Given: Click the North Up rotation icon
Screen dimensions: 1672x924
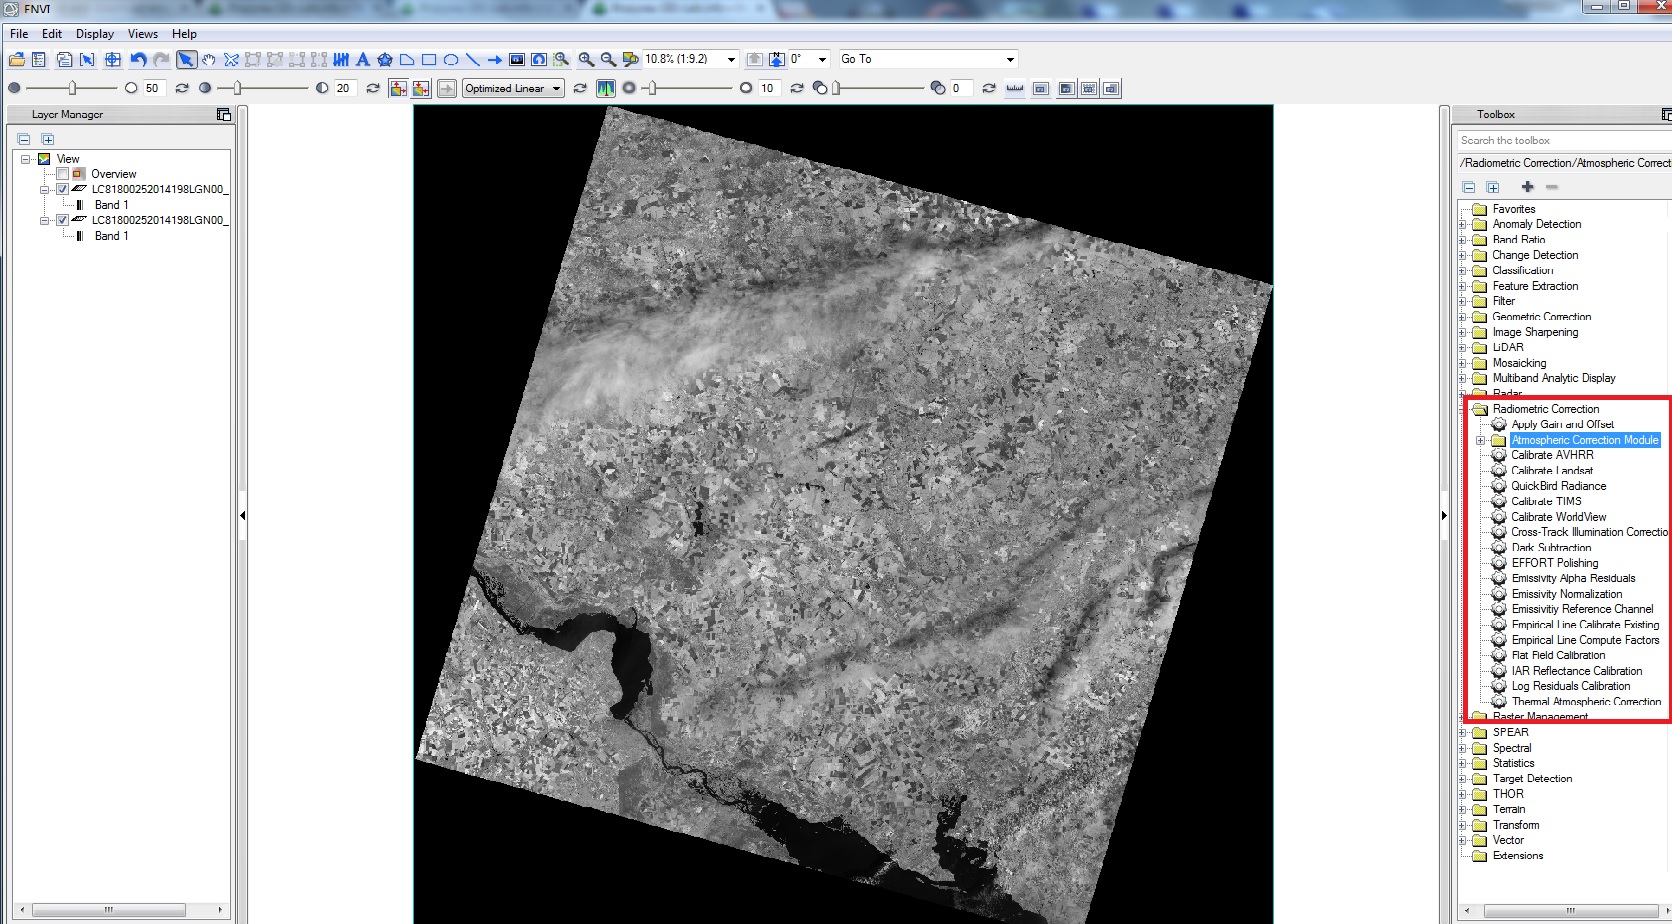Looking at the screenshot, I should 776,60.
